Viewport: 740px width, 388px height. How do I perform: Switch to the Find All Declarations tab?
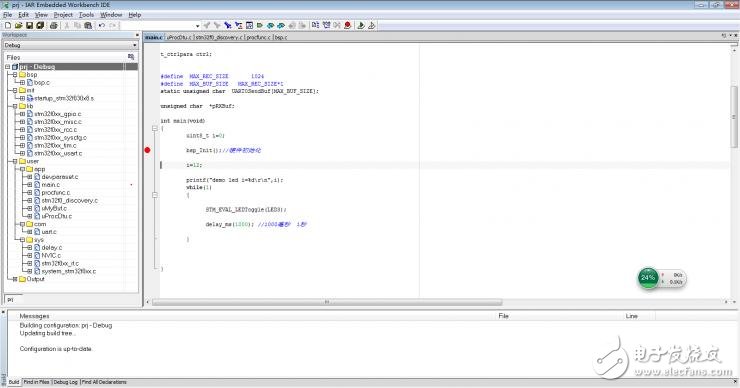[104, 382]
